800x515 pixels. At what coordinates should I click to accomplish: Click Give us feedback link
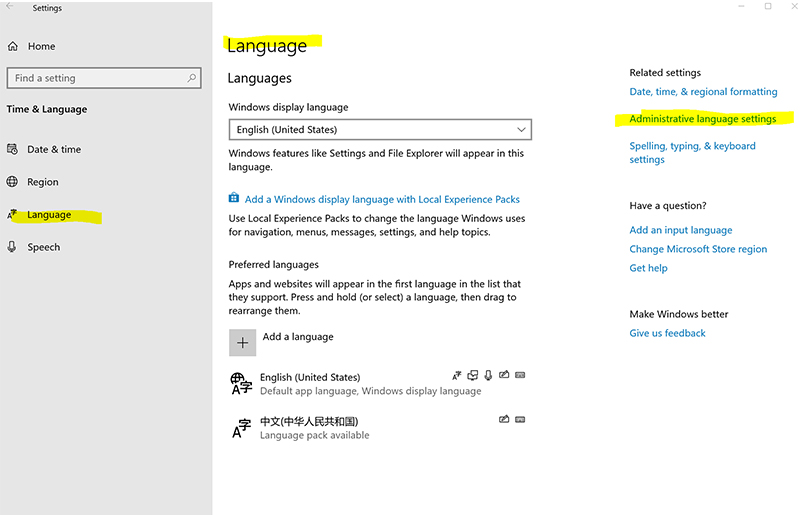pos(667,333)
